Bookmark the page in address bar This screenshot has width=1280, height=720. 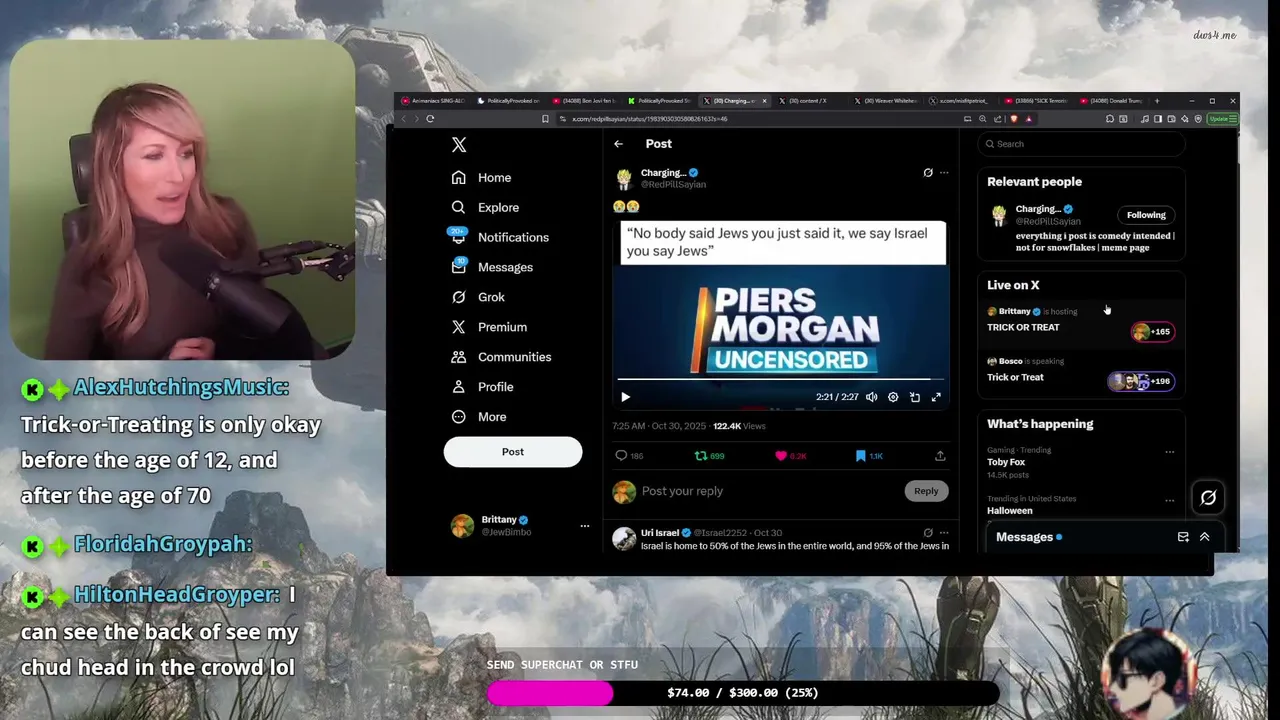tap(545, 119)
